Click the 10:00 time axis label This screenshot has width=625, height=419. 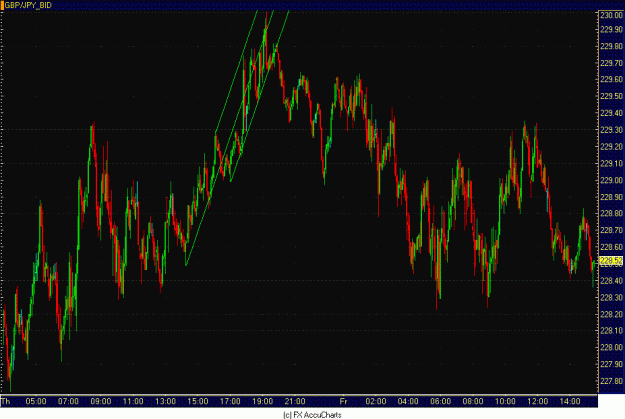click(505, 401)
